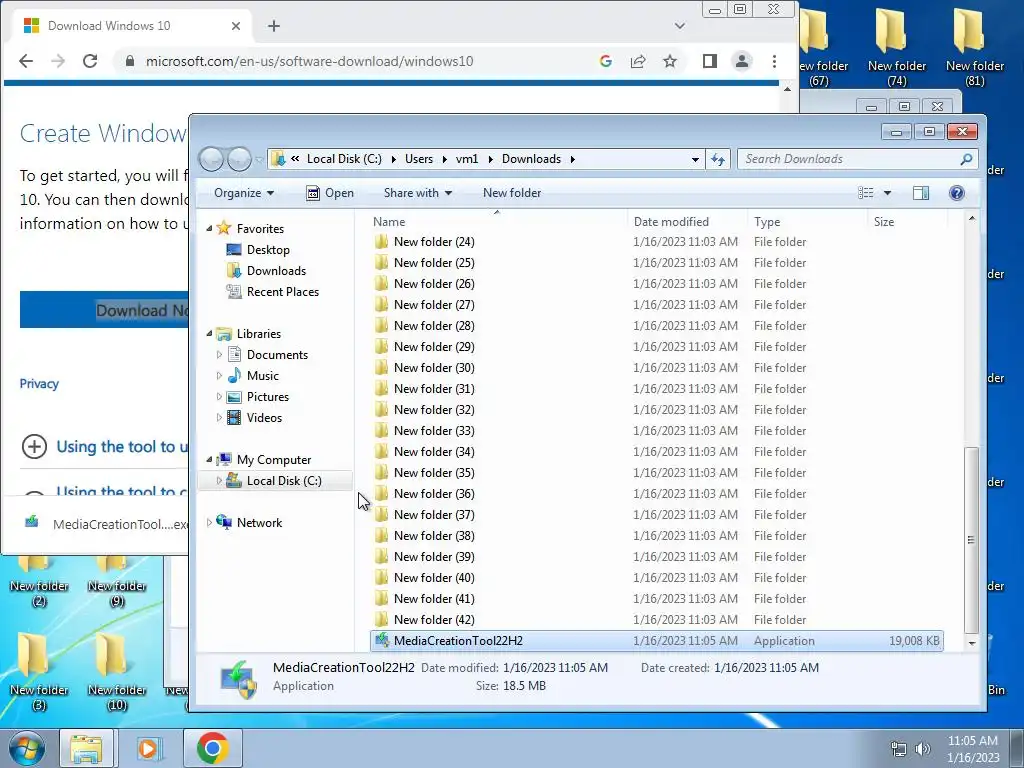1024x768 pixels.
Task: Select New folder (33) row
Action: (x=656, y=431)
